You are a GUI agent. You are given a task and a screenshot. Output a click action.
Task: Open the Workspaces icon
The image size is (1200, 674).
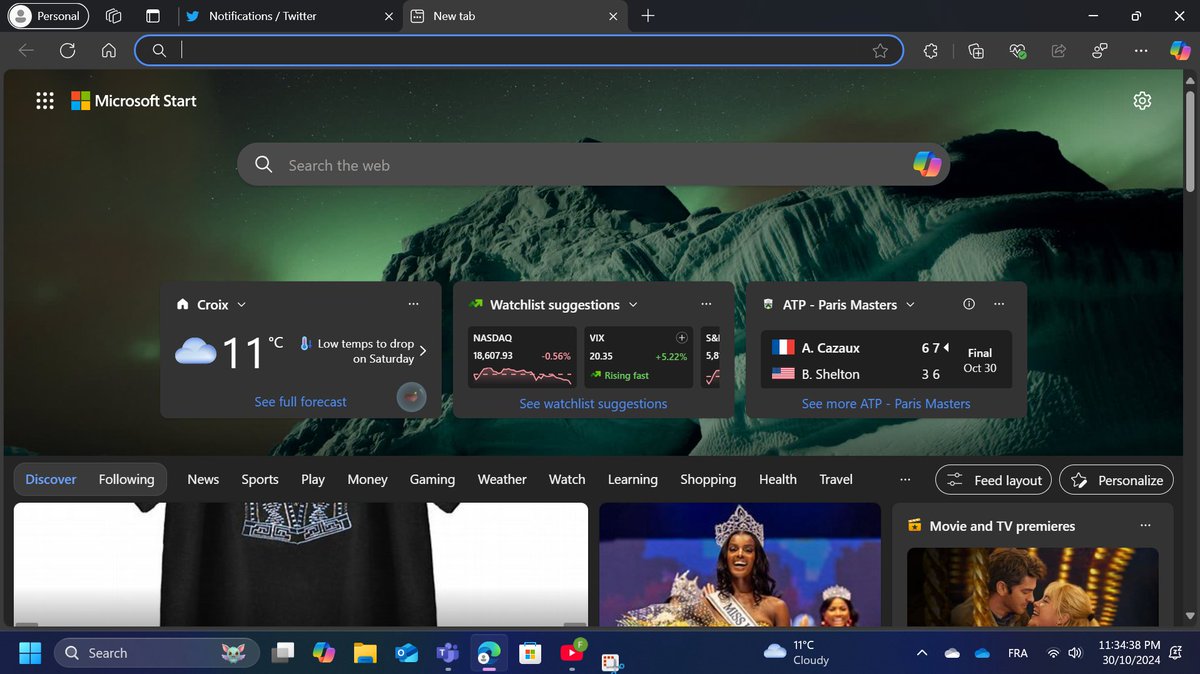[x=114, y=16]
